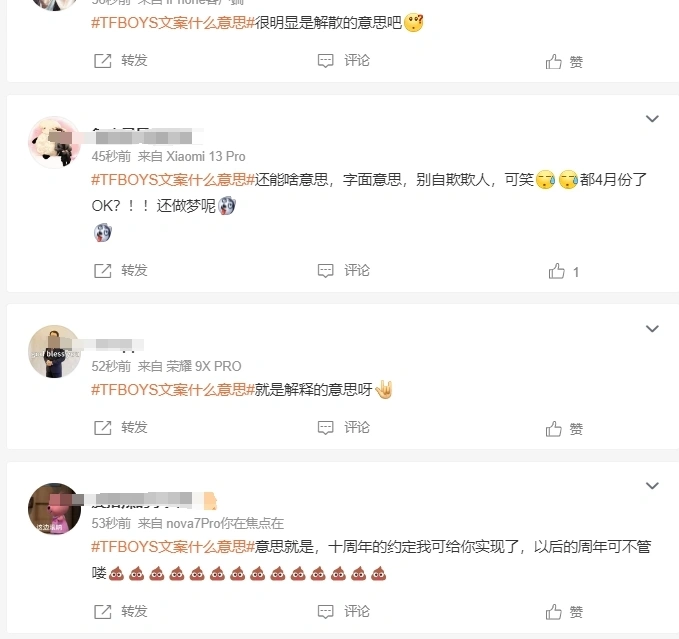Repost the '十周年的约定' post
The width and height of the screenshot is (679, 639).
coord(121,612)
